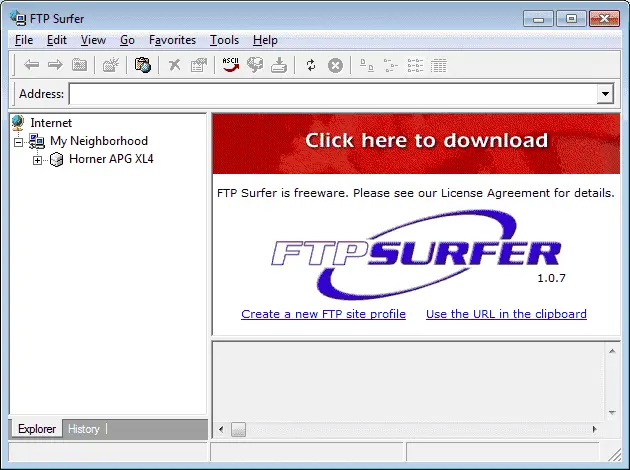Image resolution: width=630 pixels, height=470 pixels.
Task: Click the refresh arrows icon
Action: [311, 65]
